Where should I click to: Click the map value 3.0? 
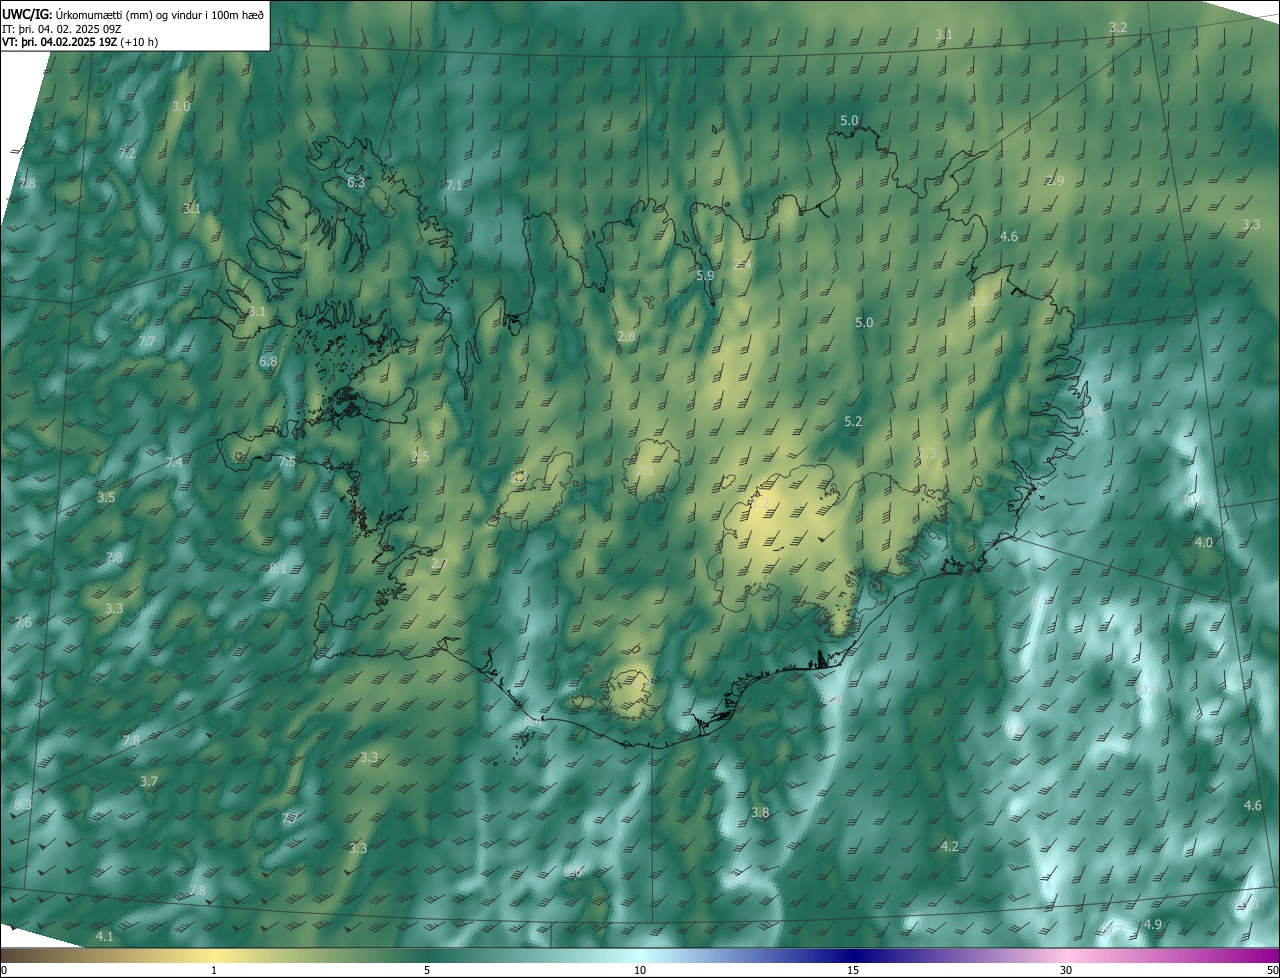(181, 106)
